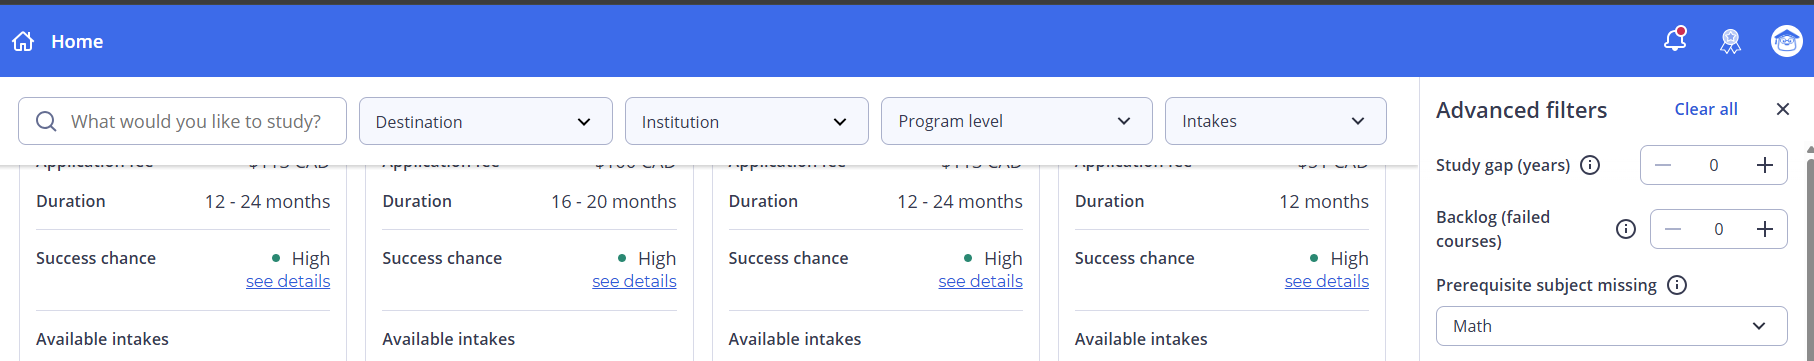
Task: Go to Home in header
Action: tap(77, 41)
